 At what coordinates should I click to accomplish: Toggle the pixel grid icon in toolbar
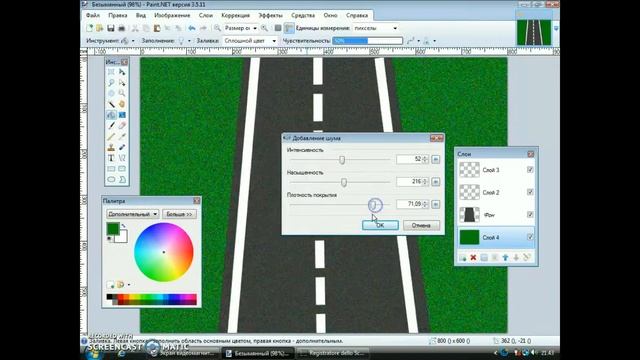278,28
